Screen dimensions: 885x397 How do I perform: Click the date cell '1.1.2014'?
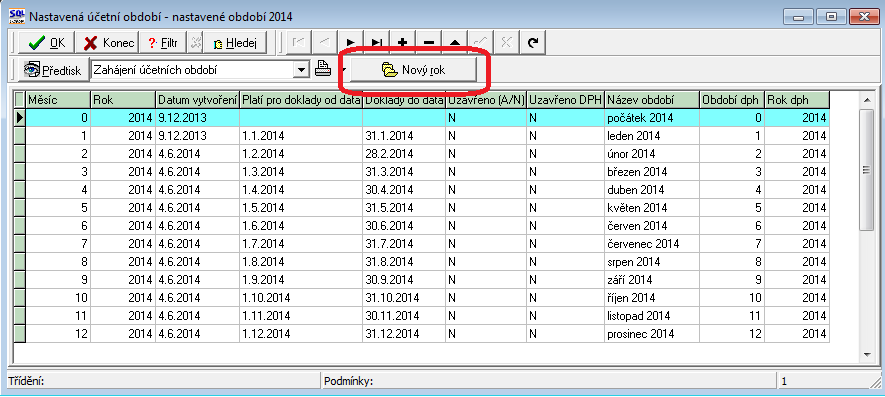click(x=301, y=136)
